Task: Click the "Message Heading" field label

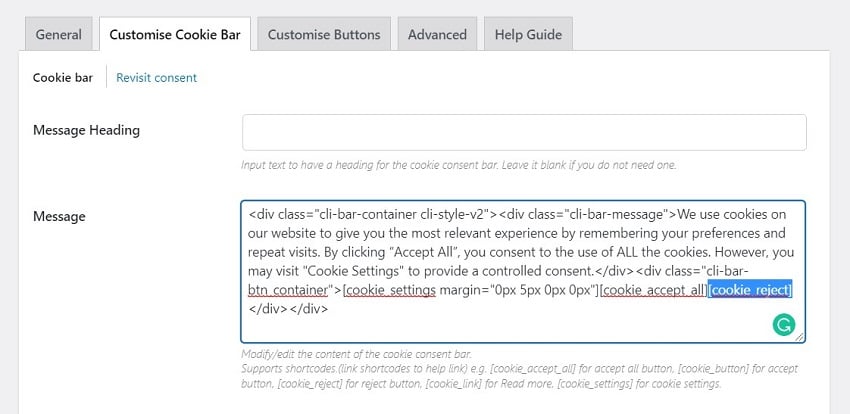Action: click(x=86, y=130)
